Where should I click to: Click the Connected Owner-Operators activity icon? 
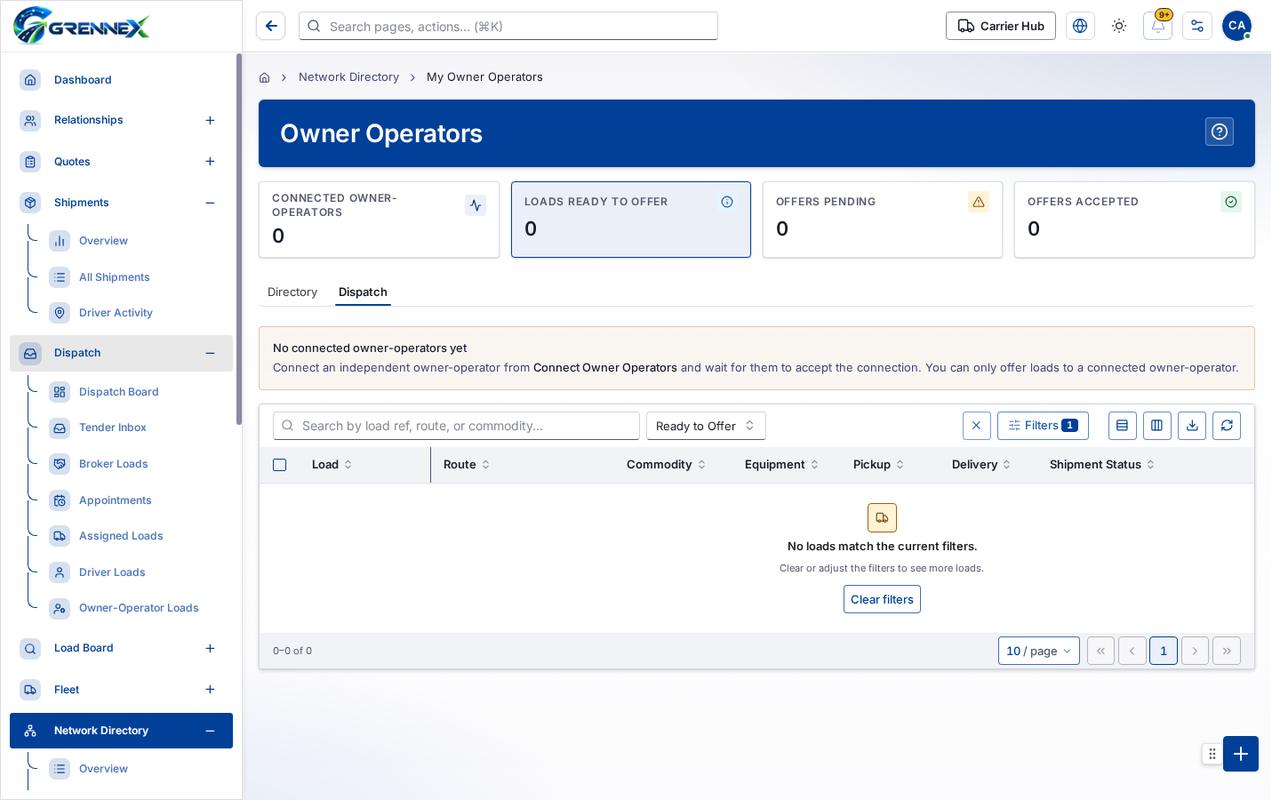[476, 205]
